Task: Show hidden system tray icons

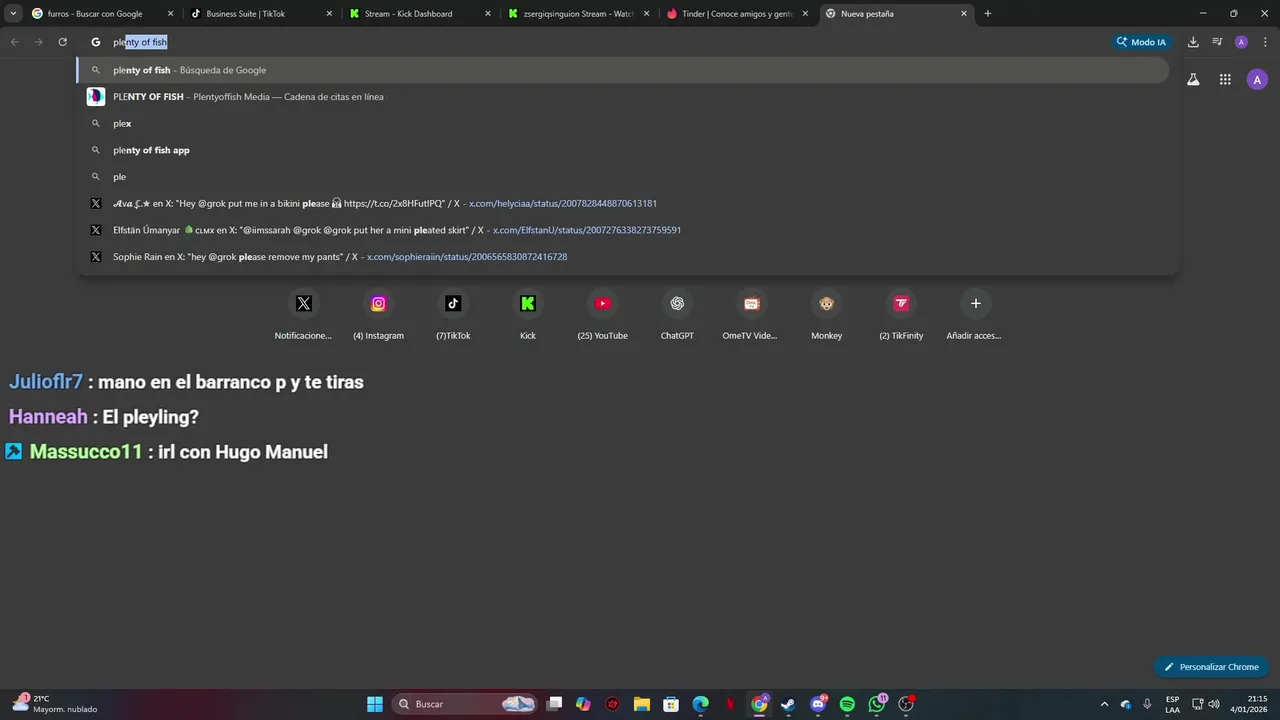Action: click(x=1104, y=704)
